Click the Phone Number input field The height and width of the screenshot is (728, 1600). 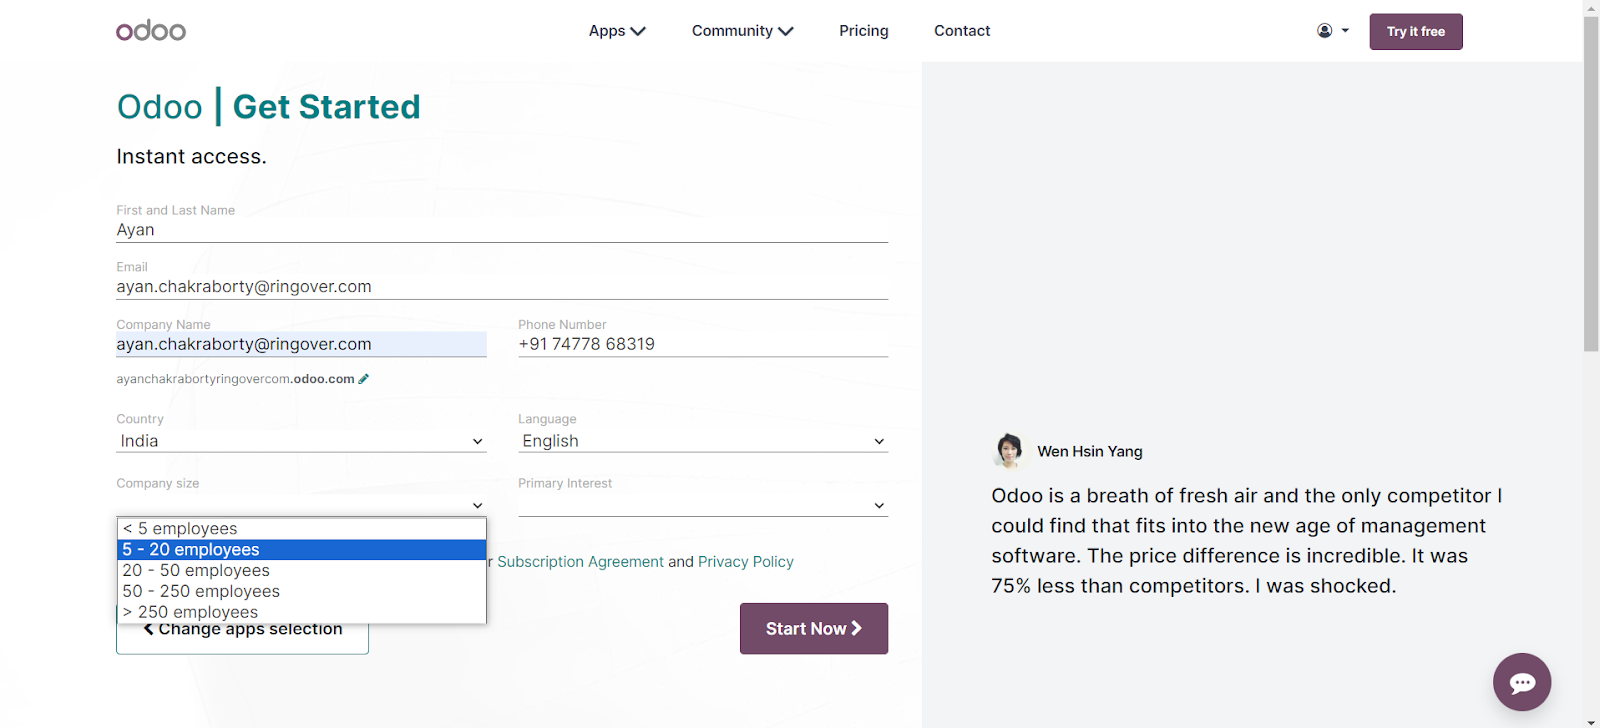tap(703, 344)
